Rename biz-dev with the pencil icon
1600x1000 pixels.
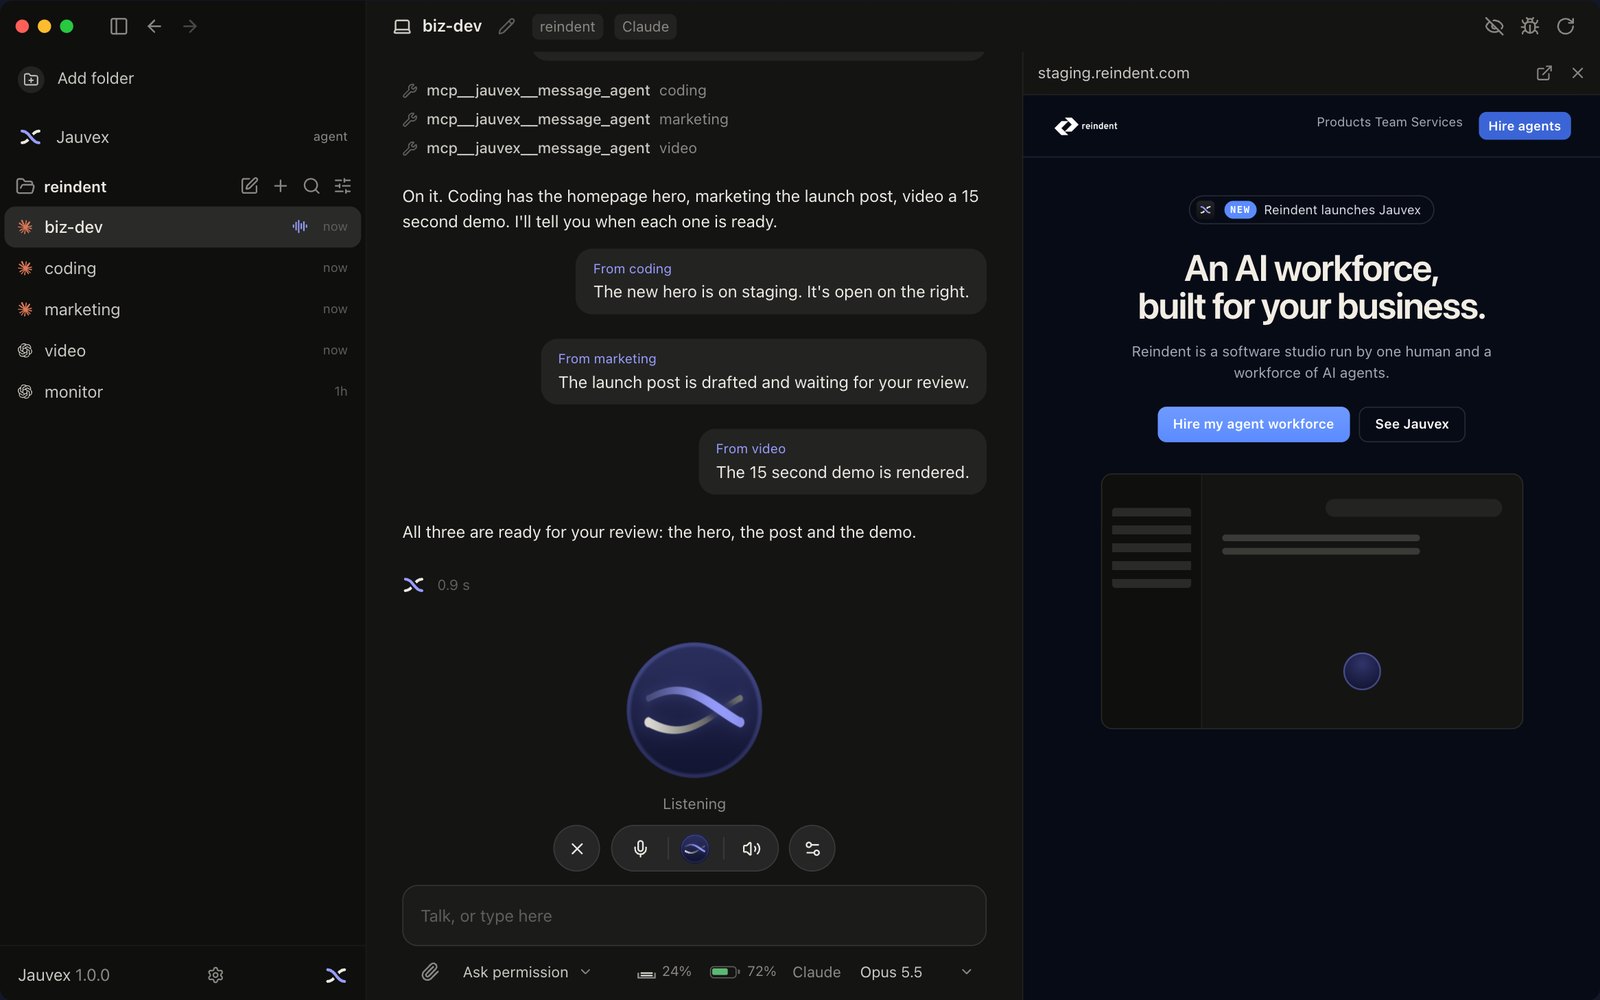click(507, 26)
